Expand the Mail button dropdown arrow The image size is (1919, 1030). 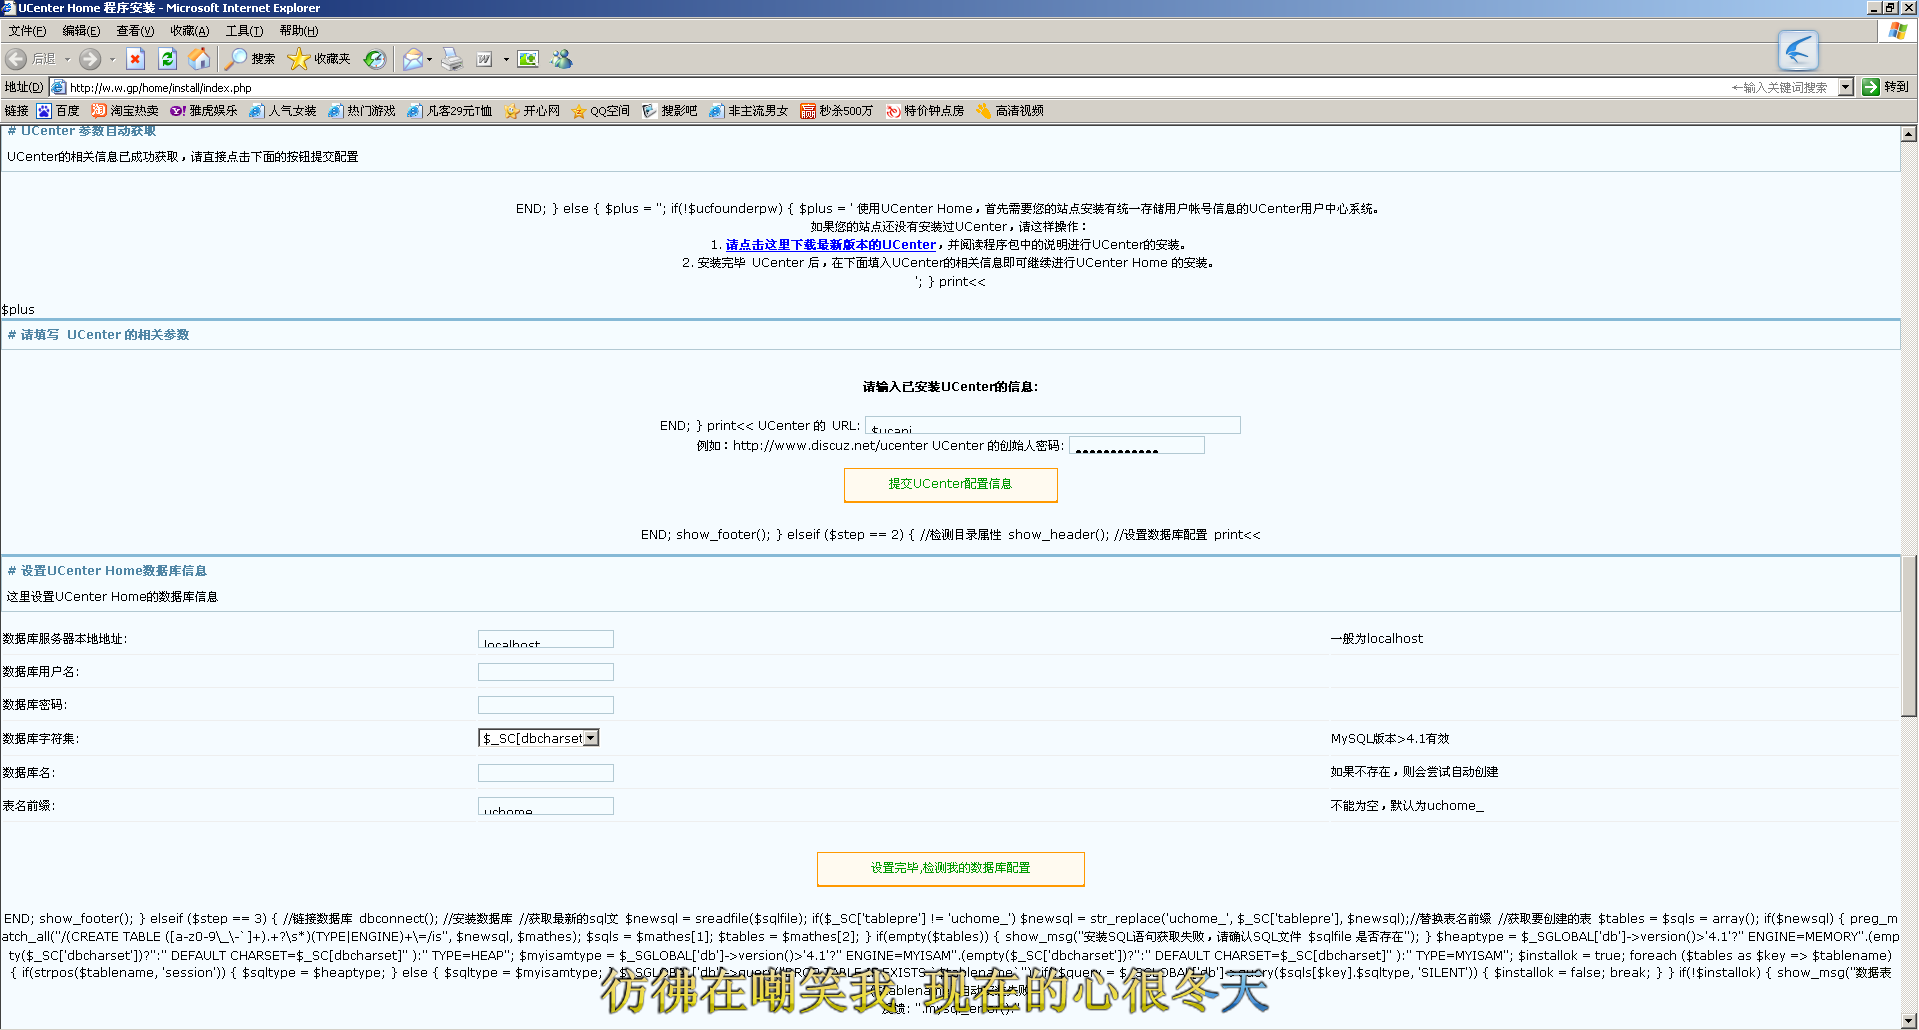(x=430, y=59)
